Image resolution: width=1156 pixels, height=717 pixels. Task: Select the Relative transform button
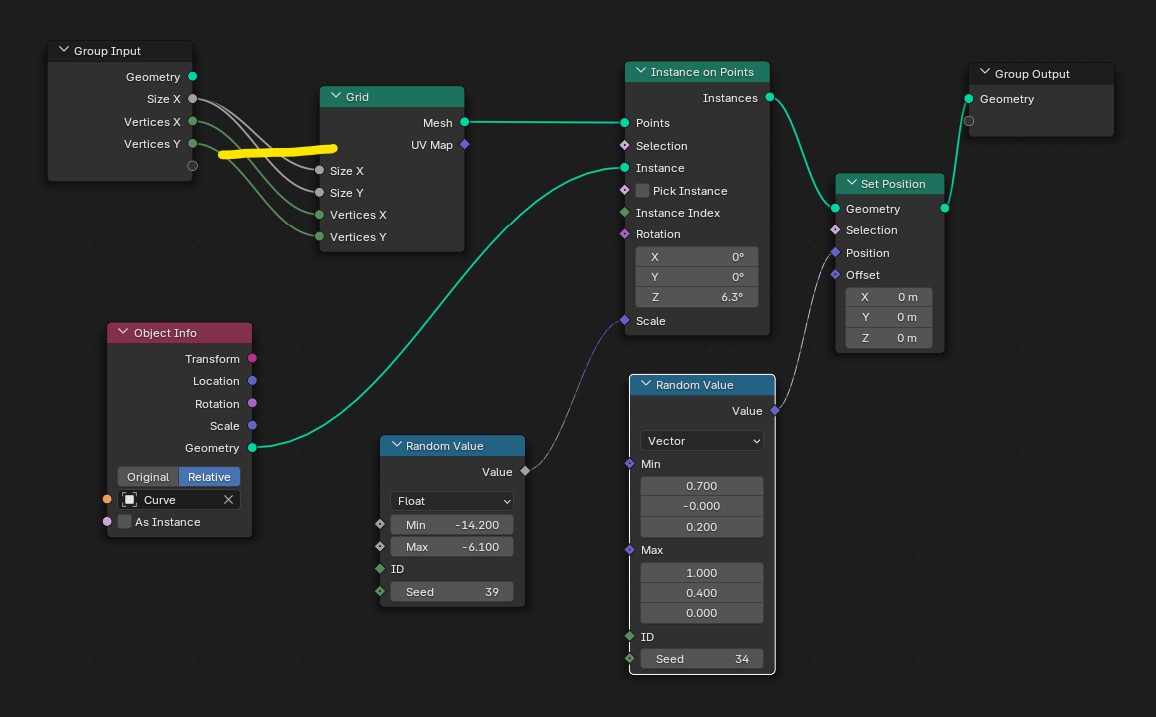(209, 477)
